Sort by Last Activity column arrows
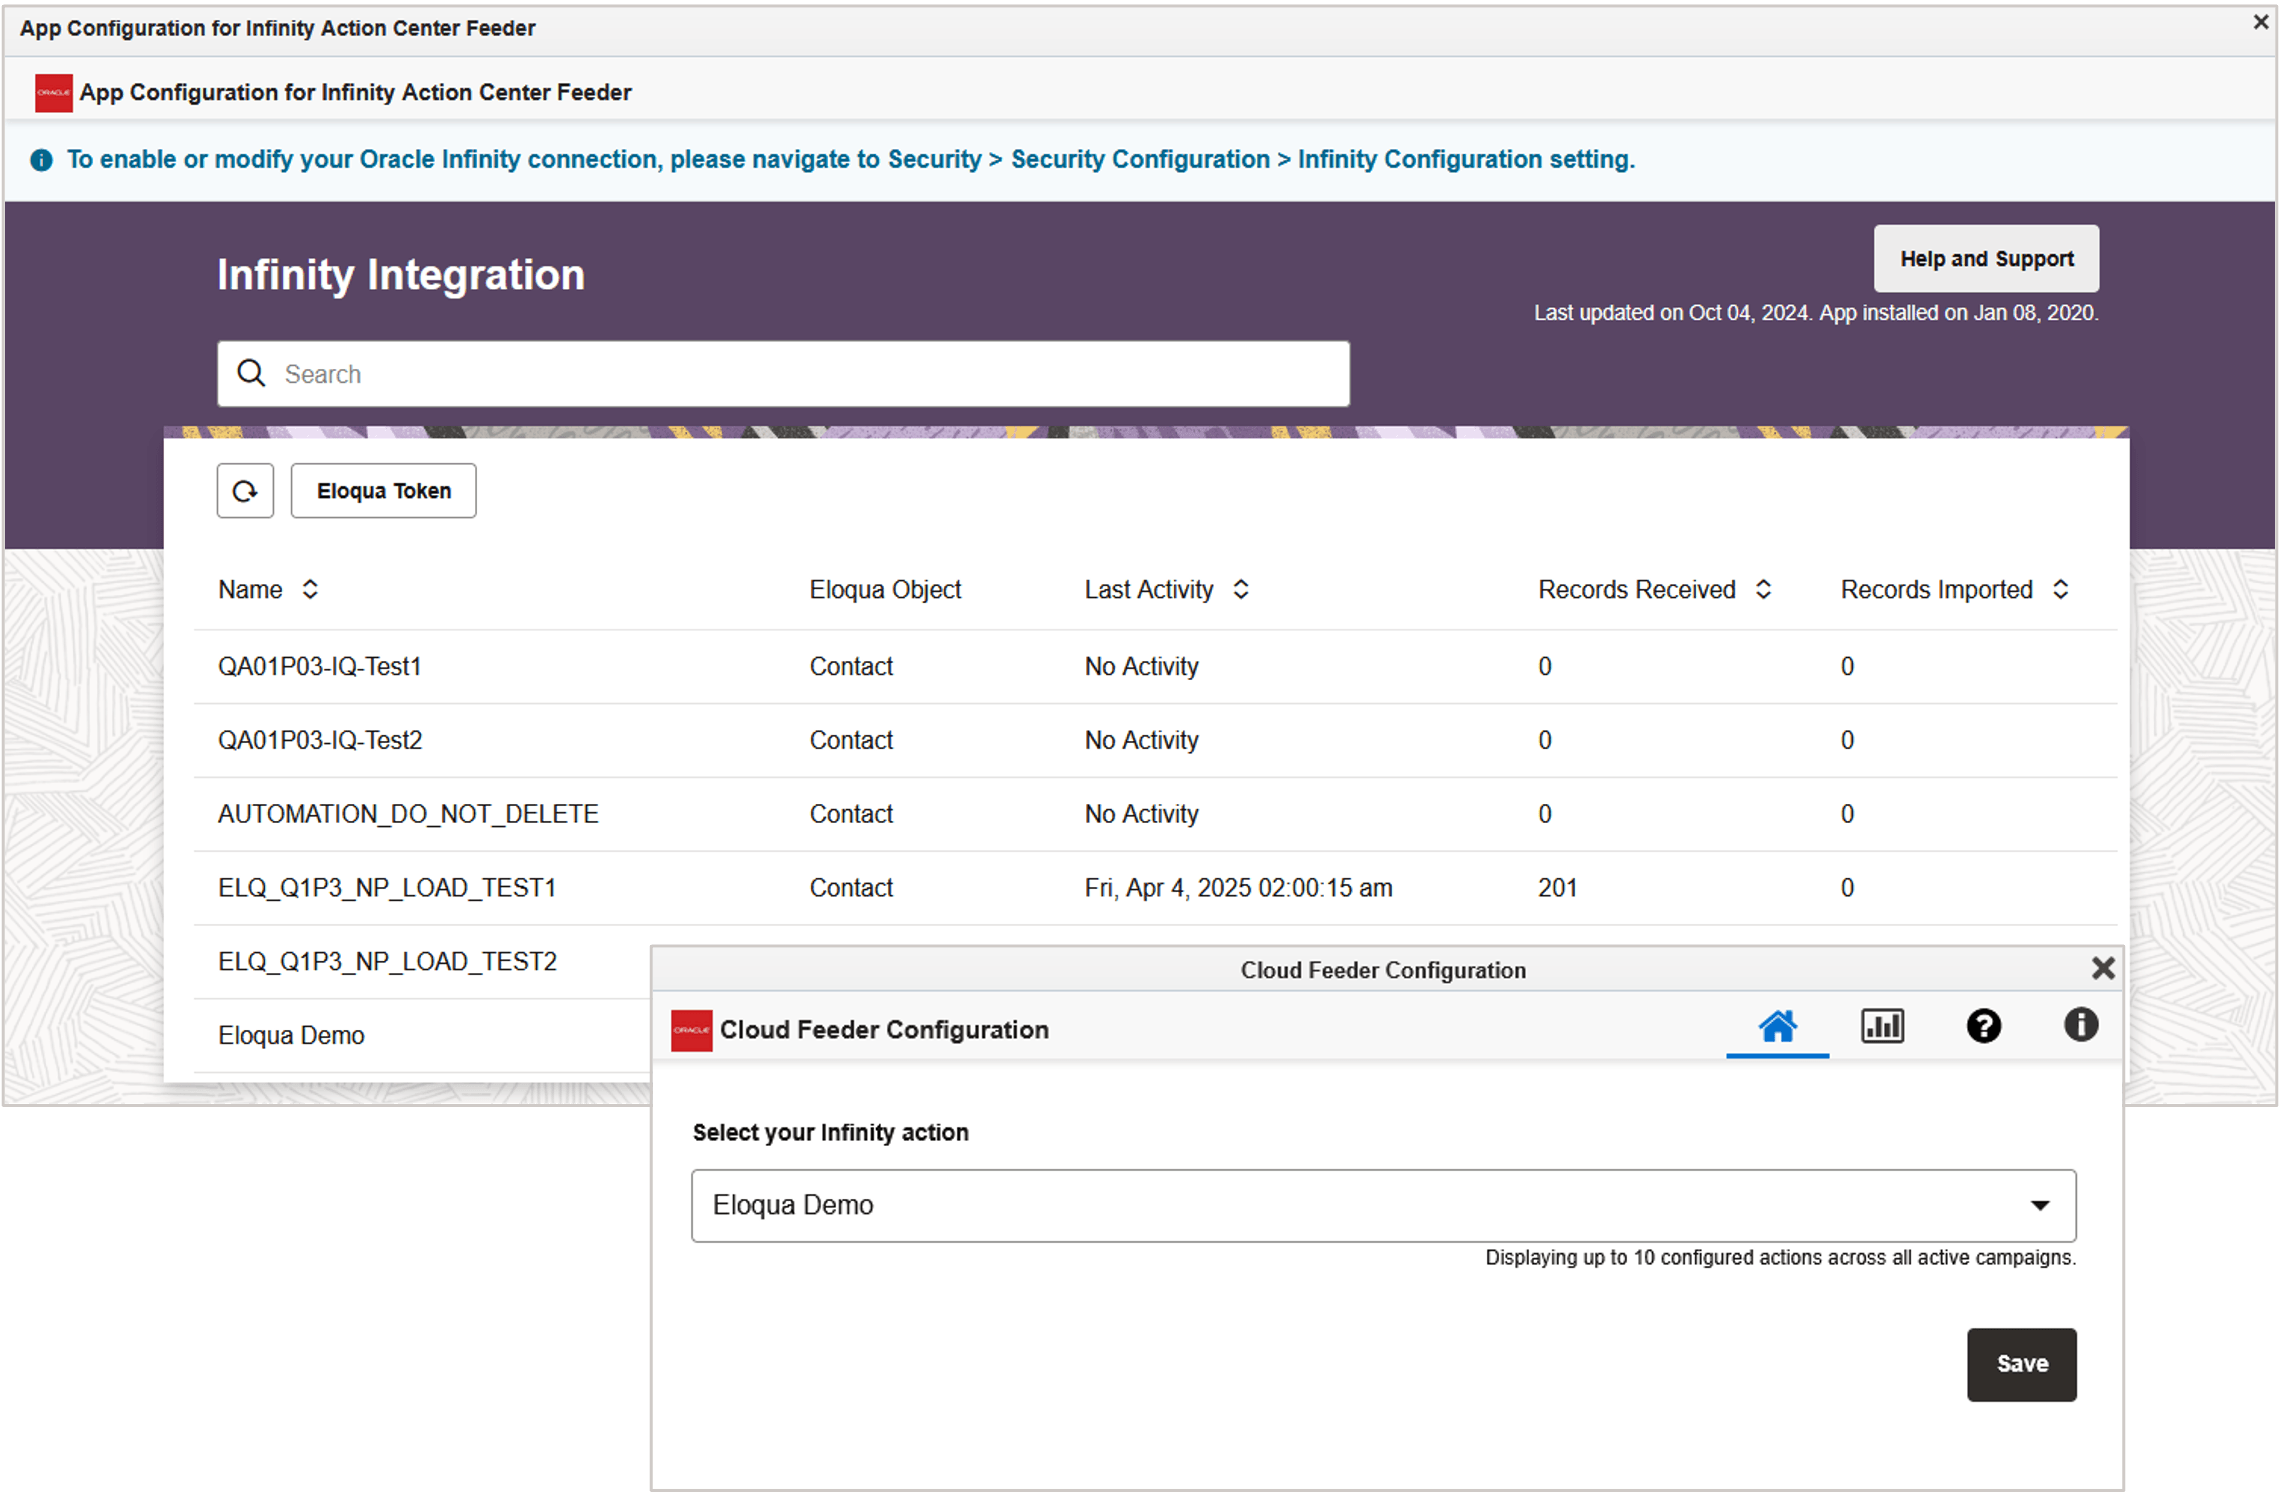 tap(1240, 590)
